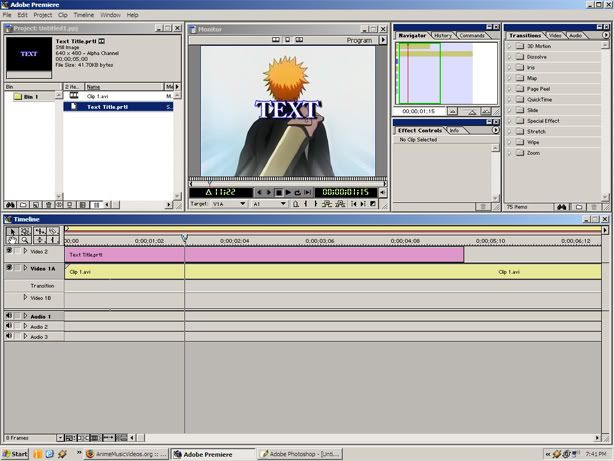Switch to the Info tab

[x=454, y=130]
